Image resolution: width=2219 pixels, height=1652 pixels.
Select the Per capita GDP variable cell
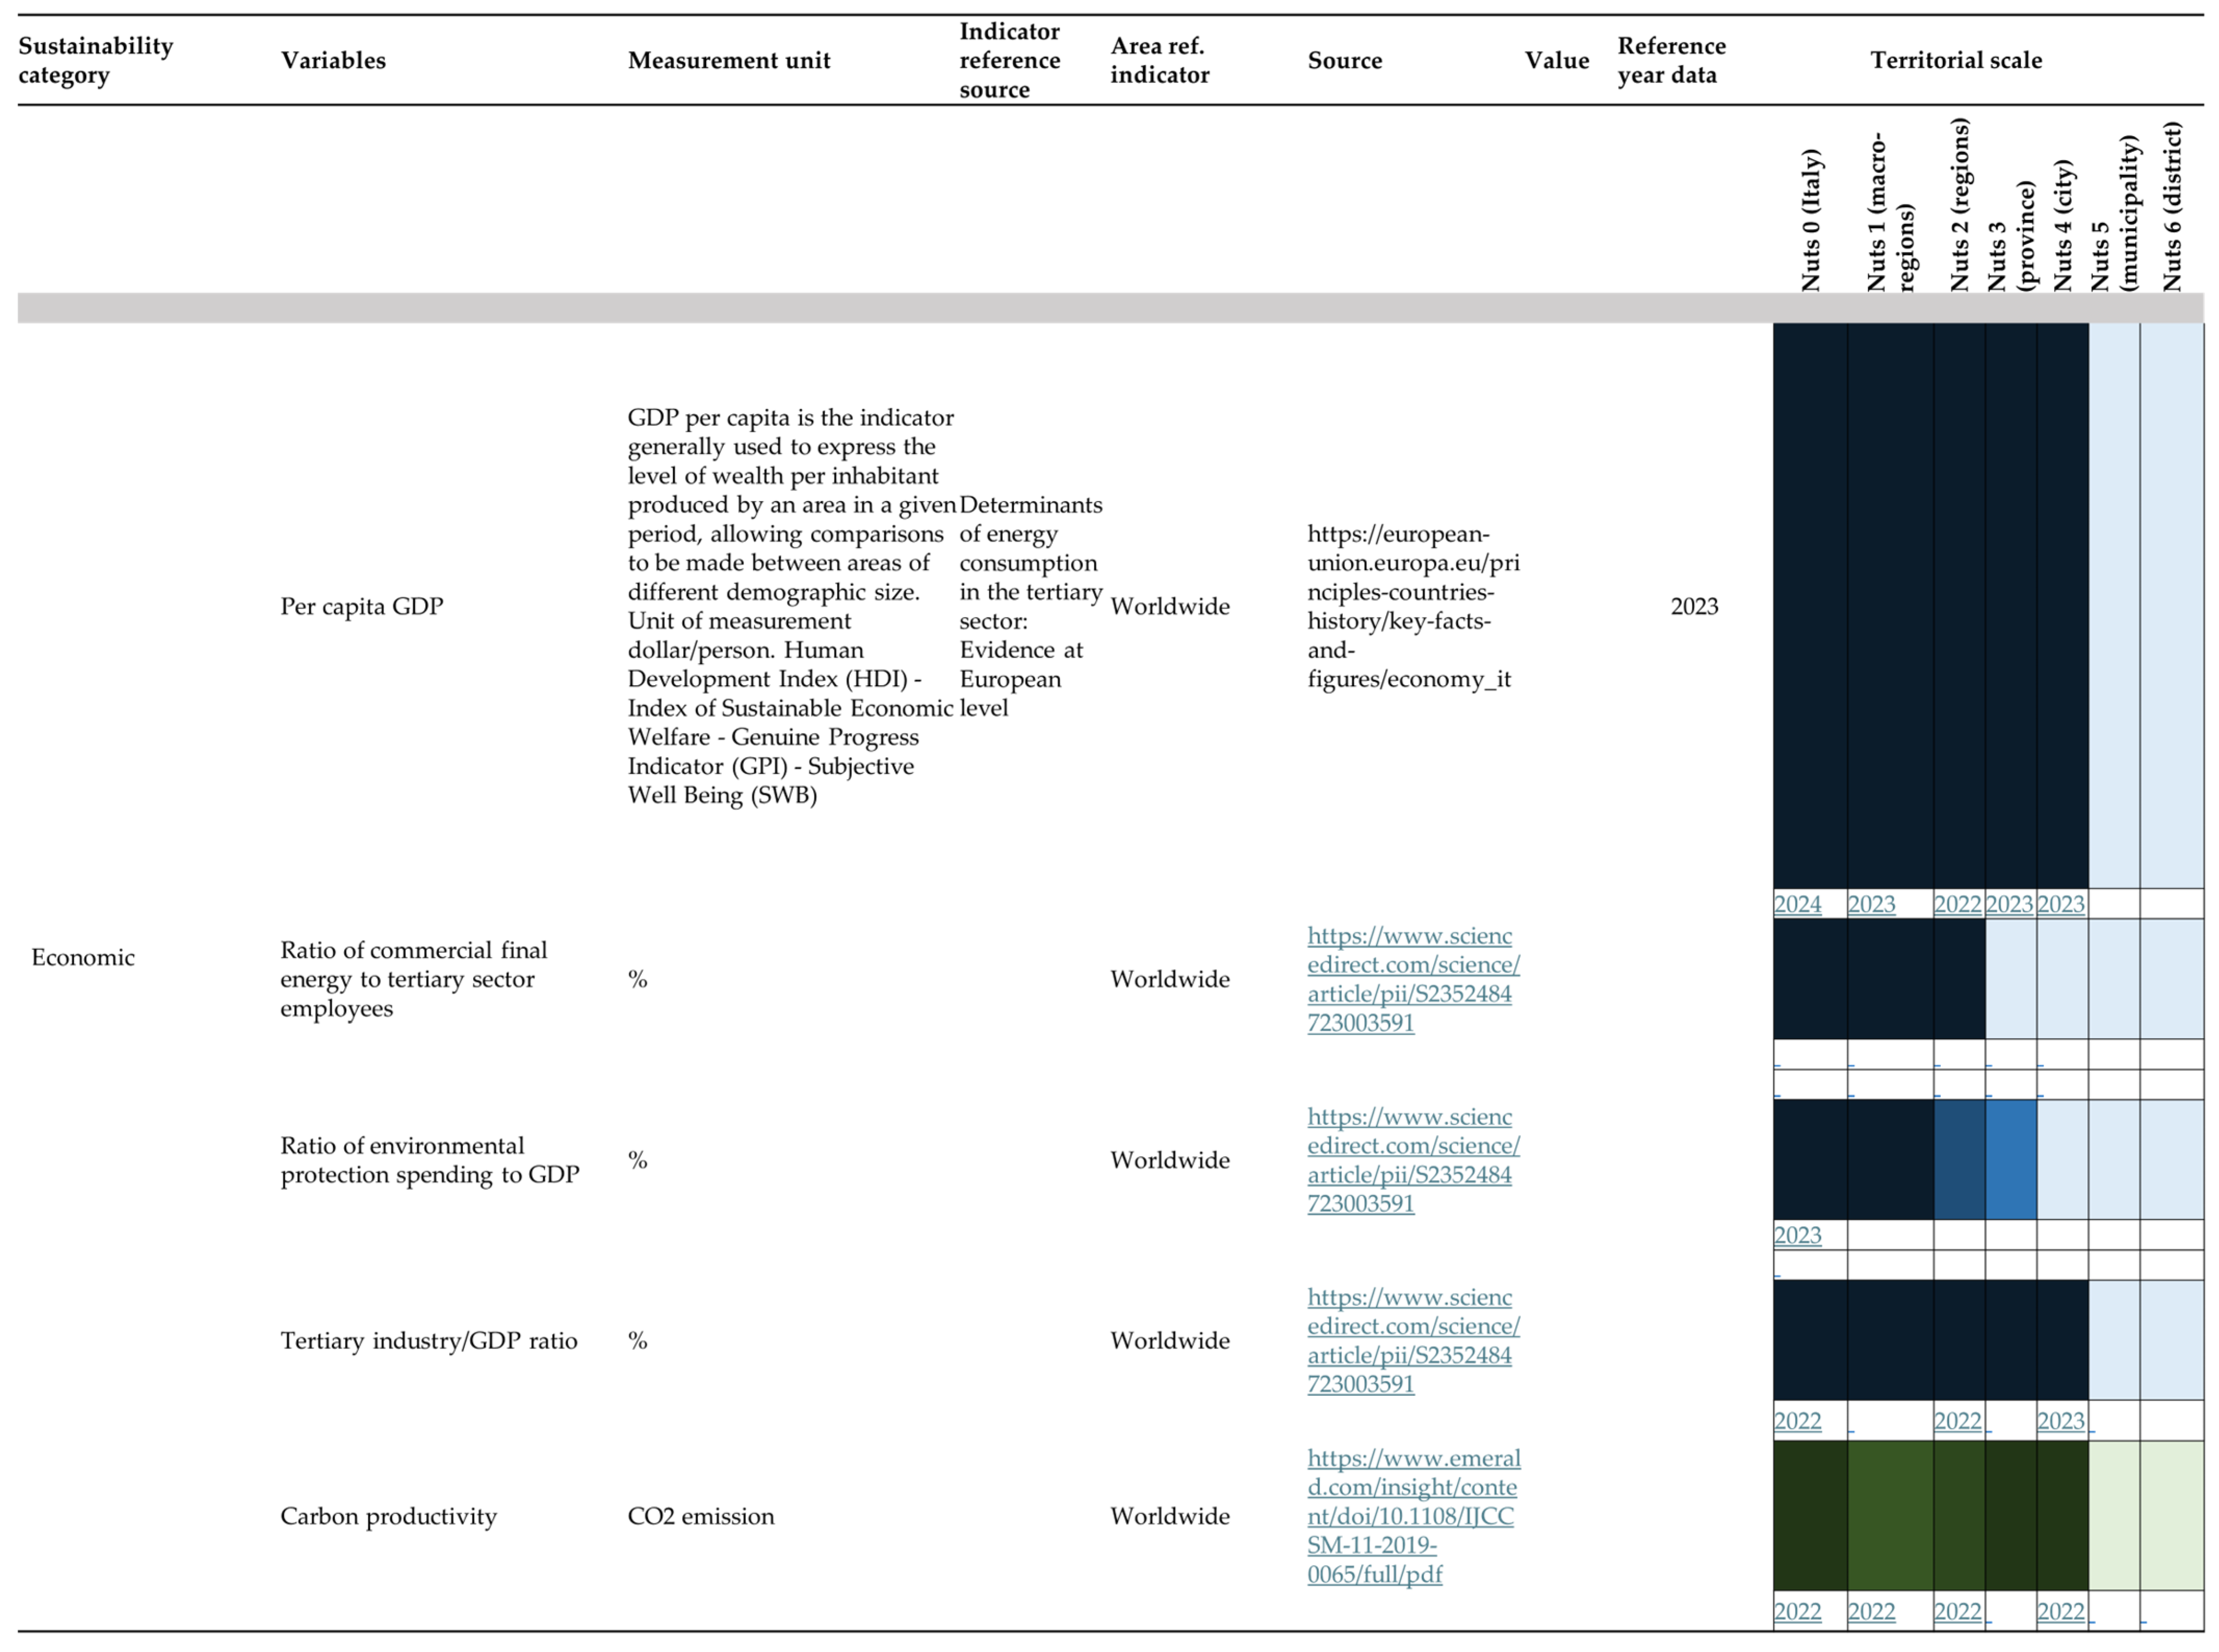(361, 606)
